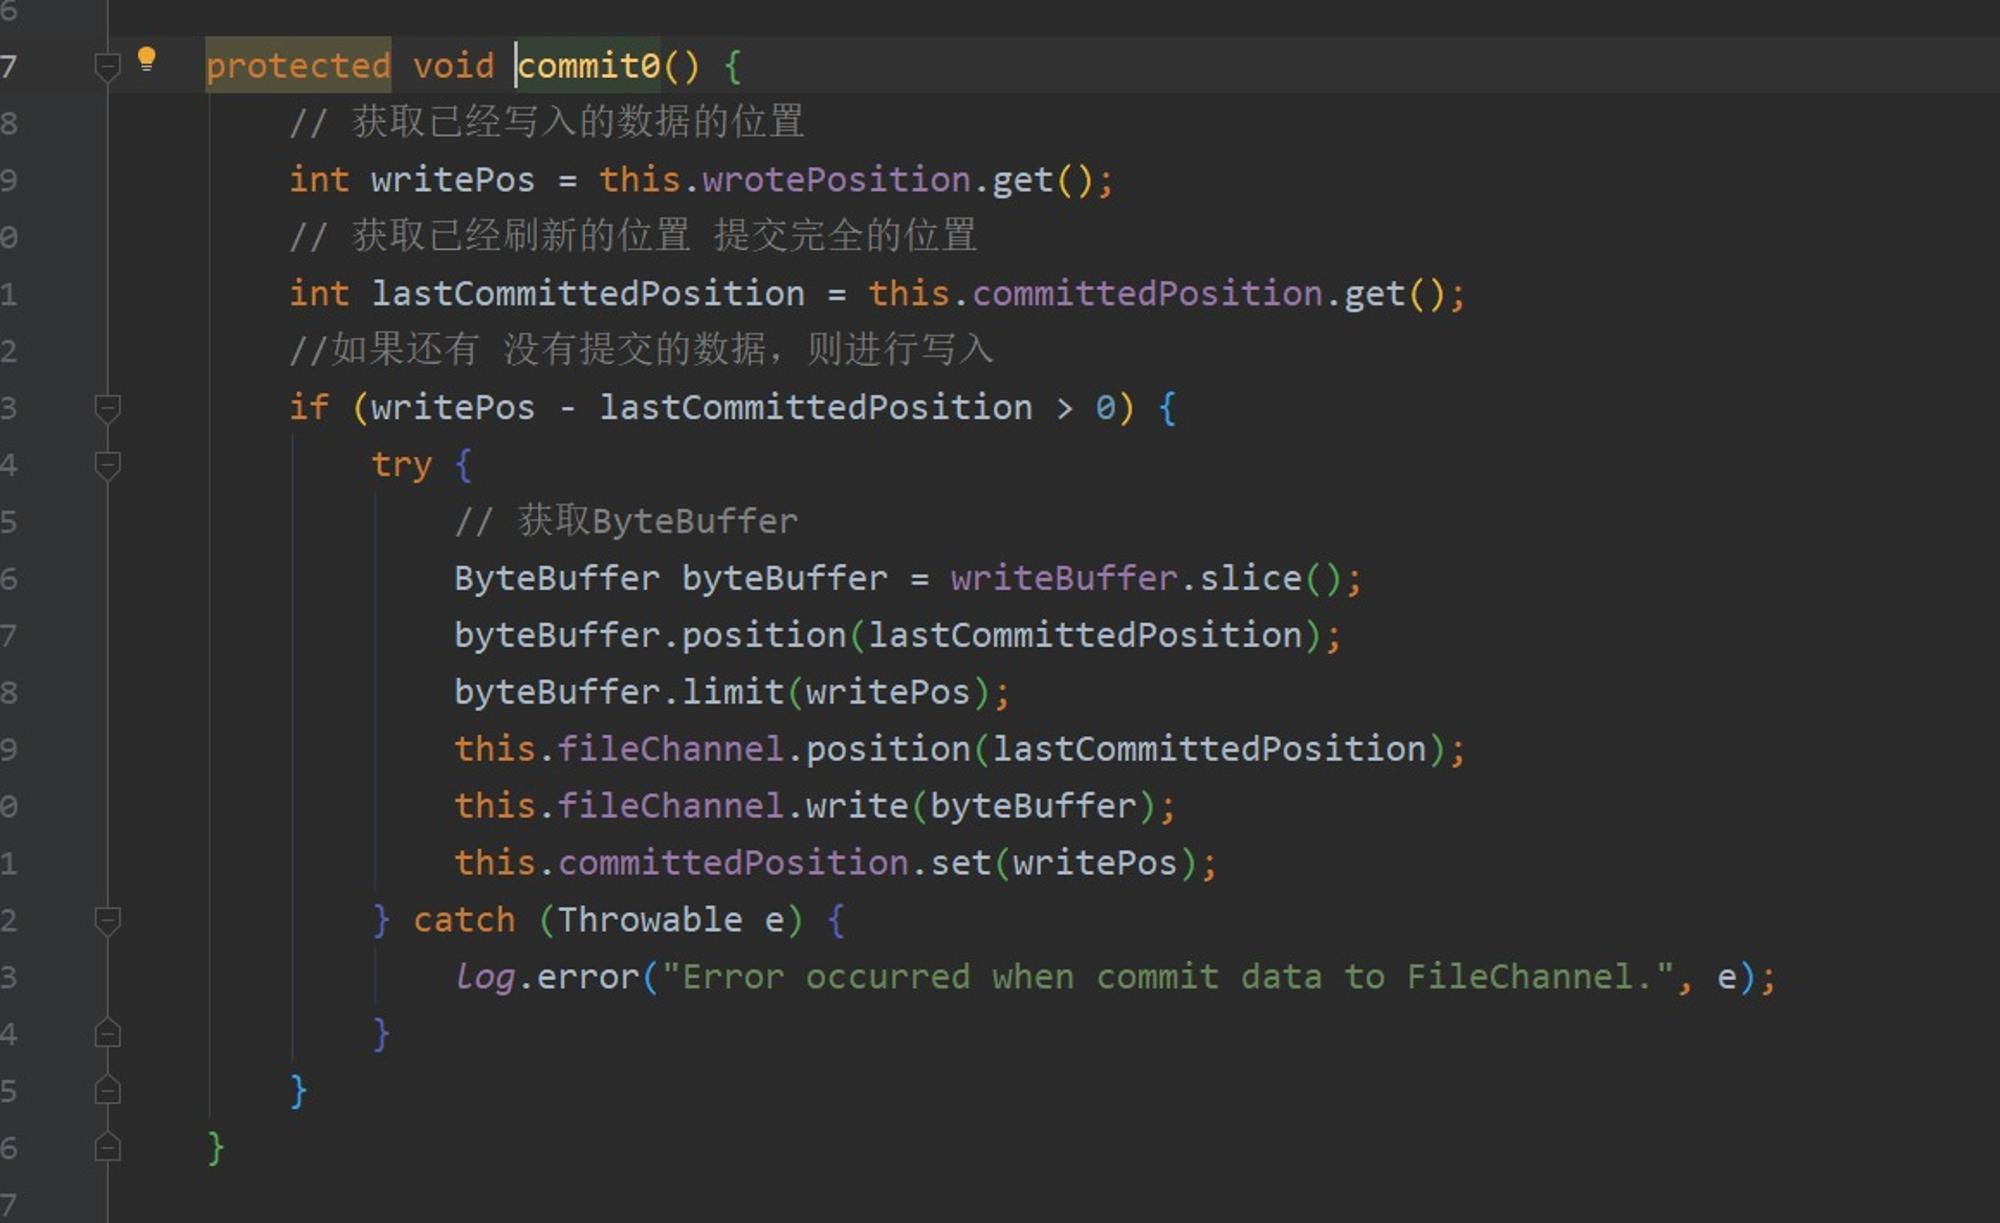Click string 'Error occurred when commit data to FileChannel.'
The width and height of the screenshot is (2000, 1223).
1167,977
